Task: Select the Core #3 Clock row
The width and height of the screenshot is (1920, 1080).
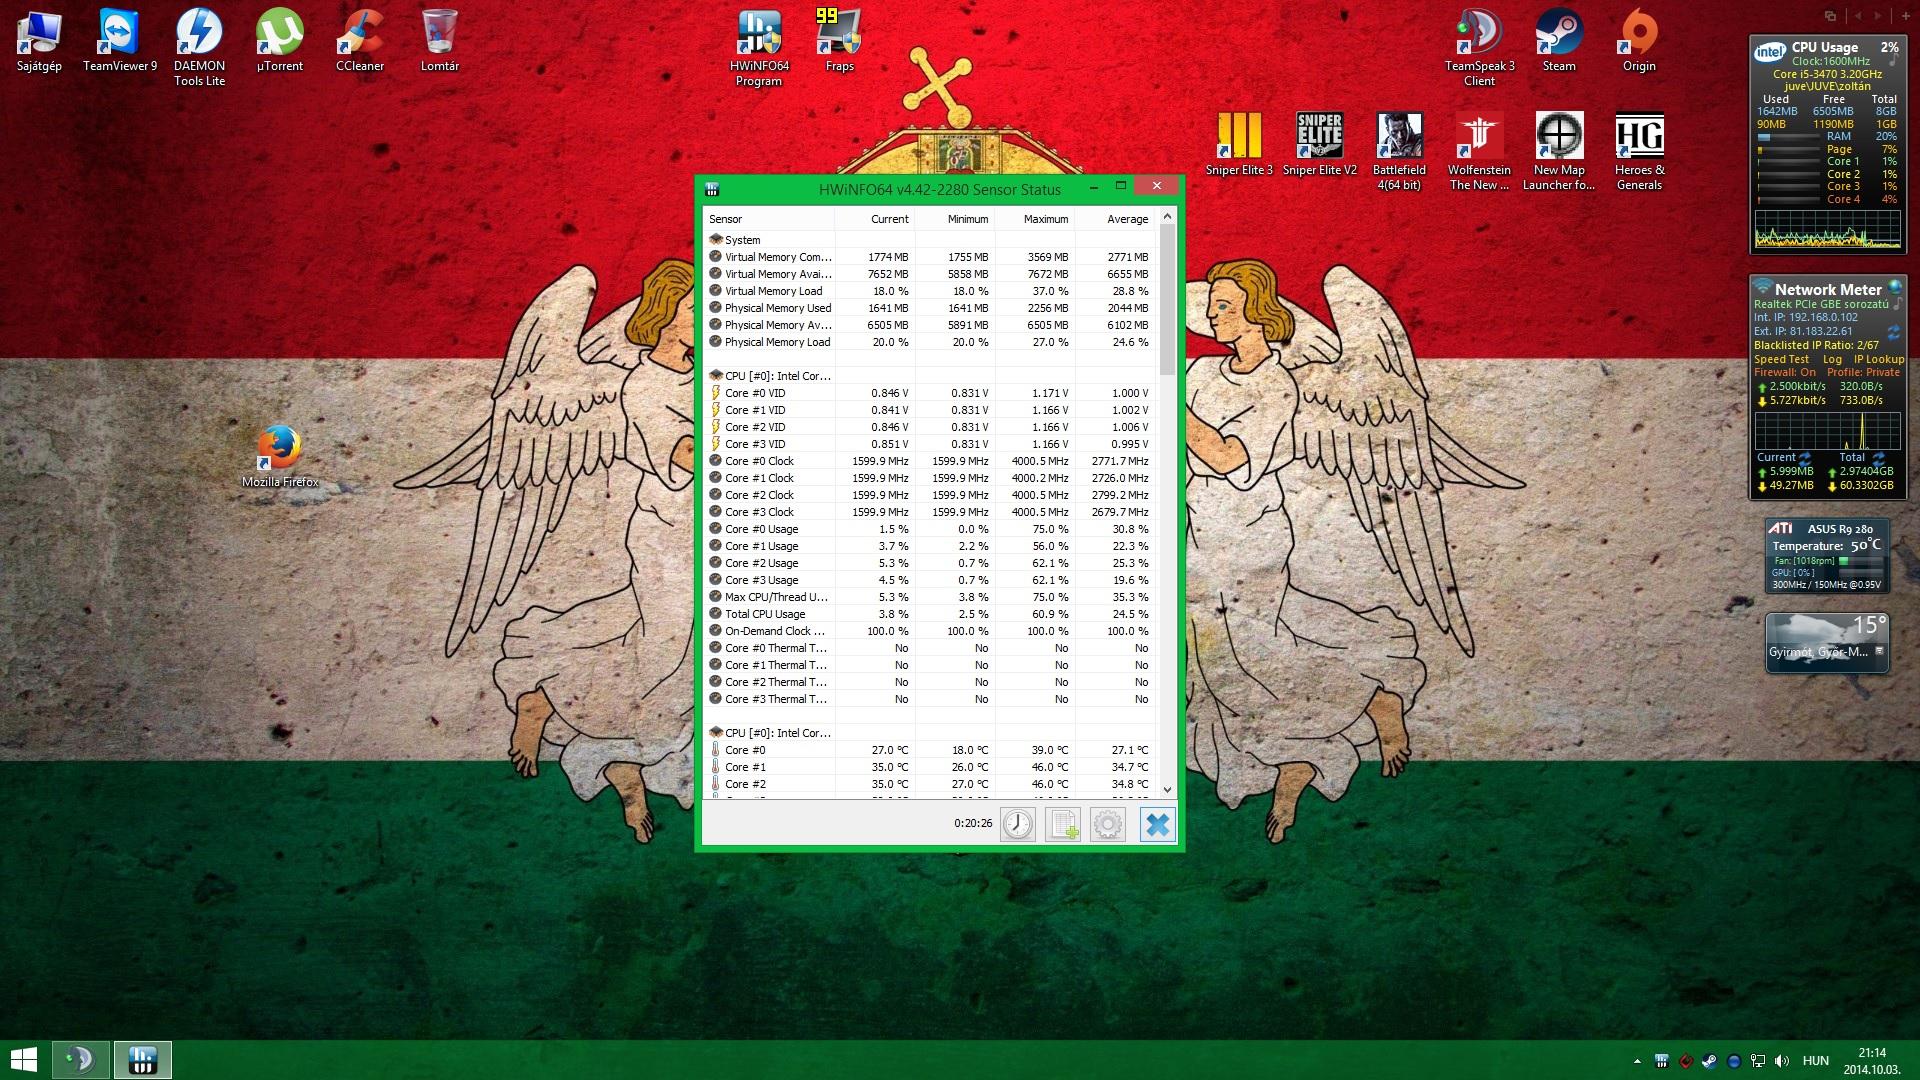Action: tap(930, 512)
